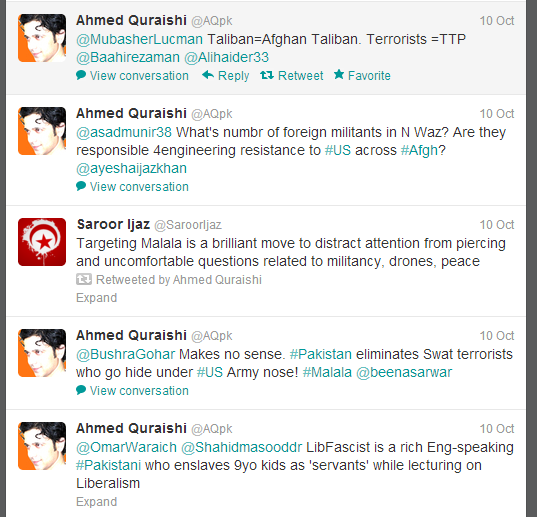Click conversation bubble icon on @BushraGohar tweet
Viewport: 537px width, 517px height.
point(81,390)
